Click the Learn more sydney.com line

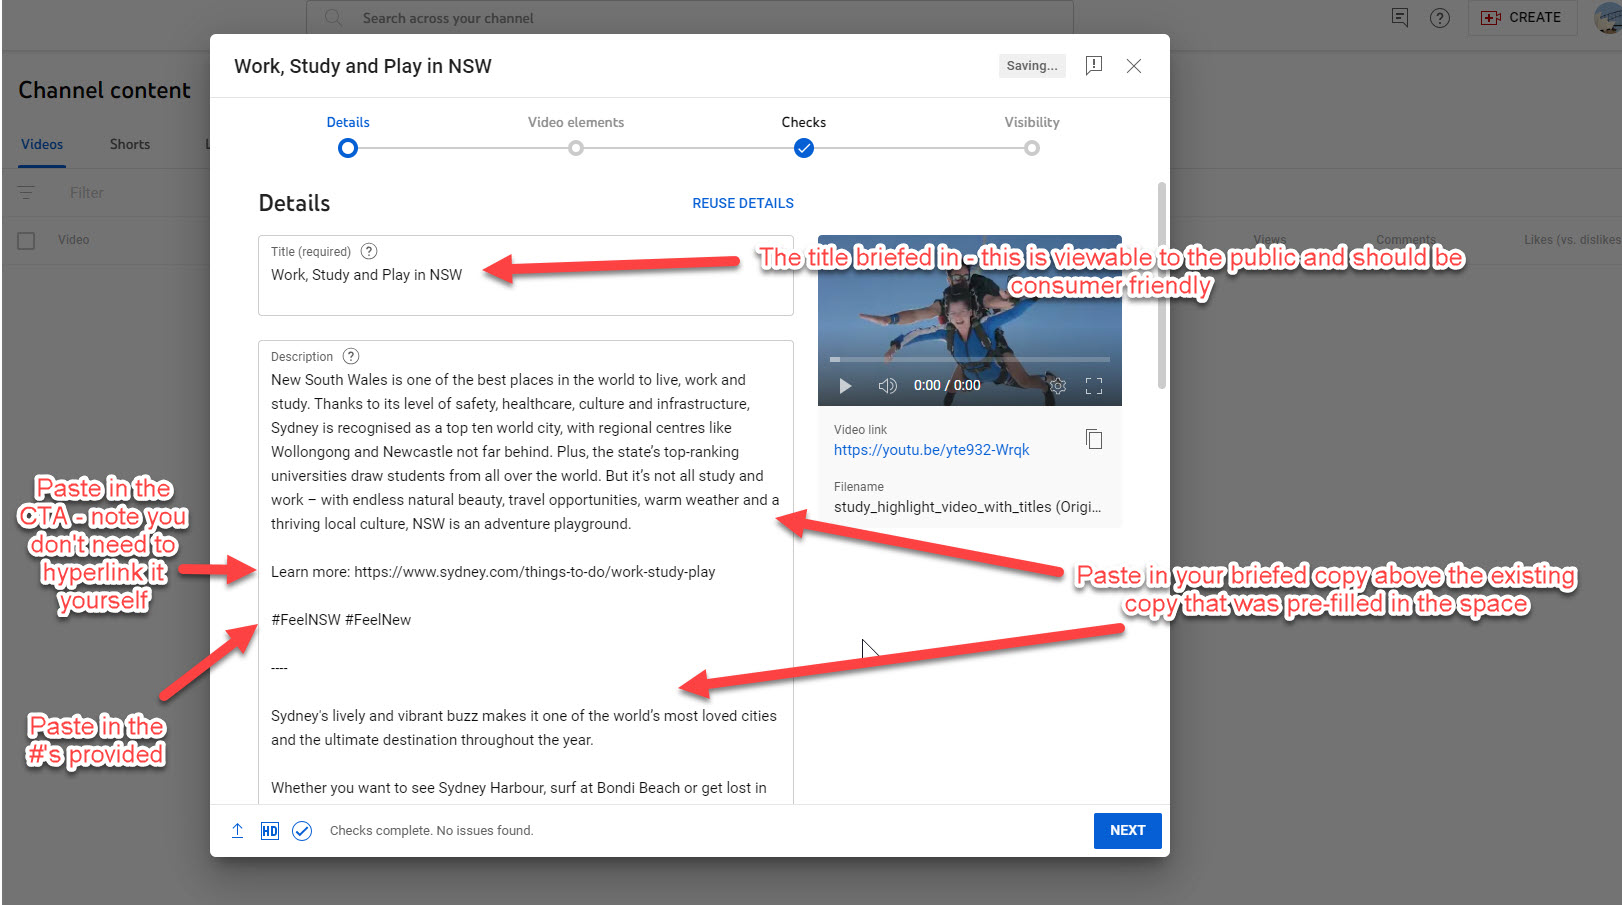tap(493, 572)
